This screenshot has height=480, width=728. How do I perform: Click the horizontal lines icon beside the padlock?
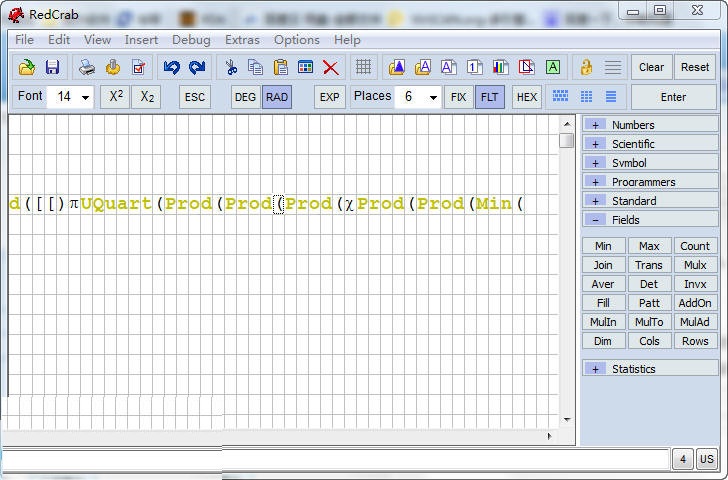(613, 67)
